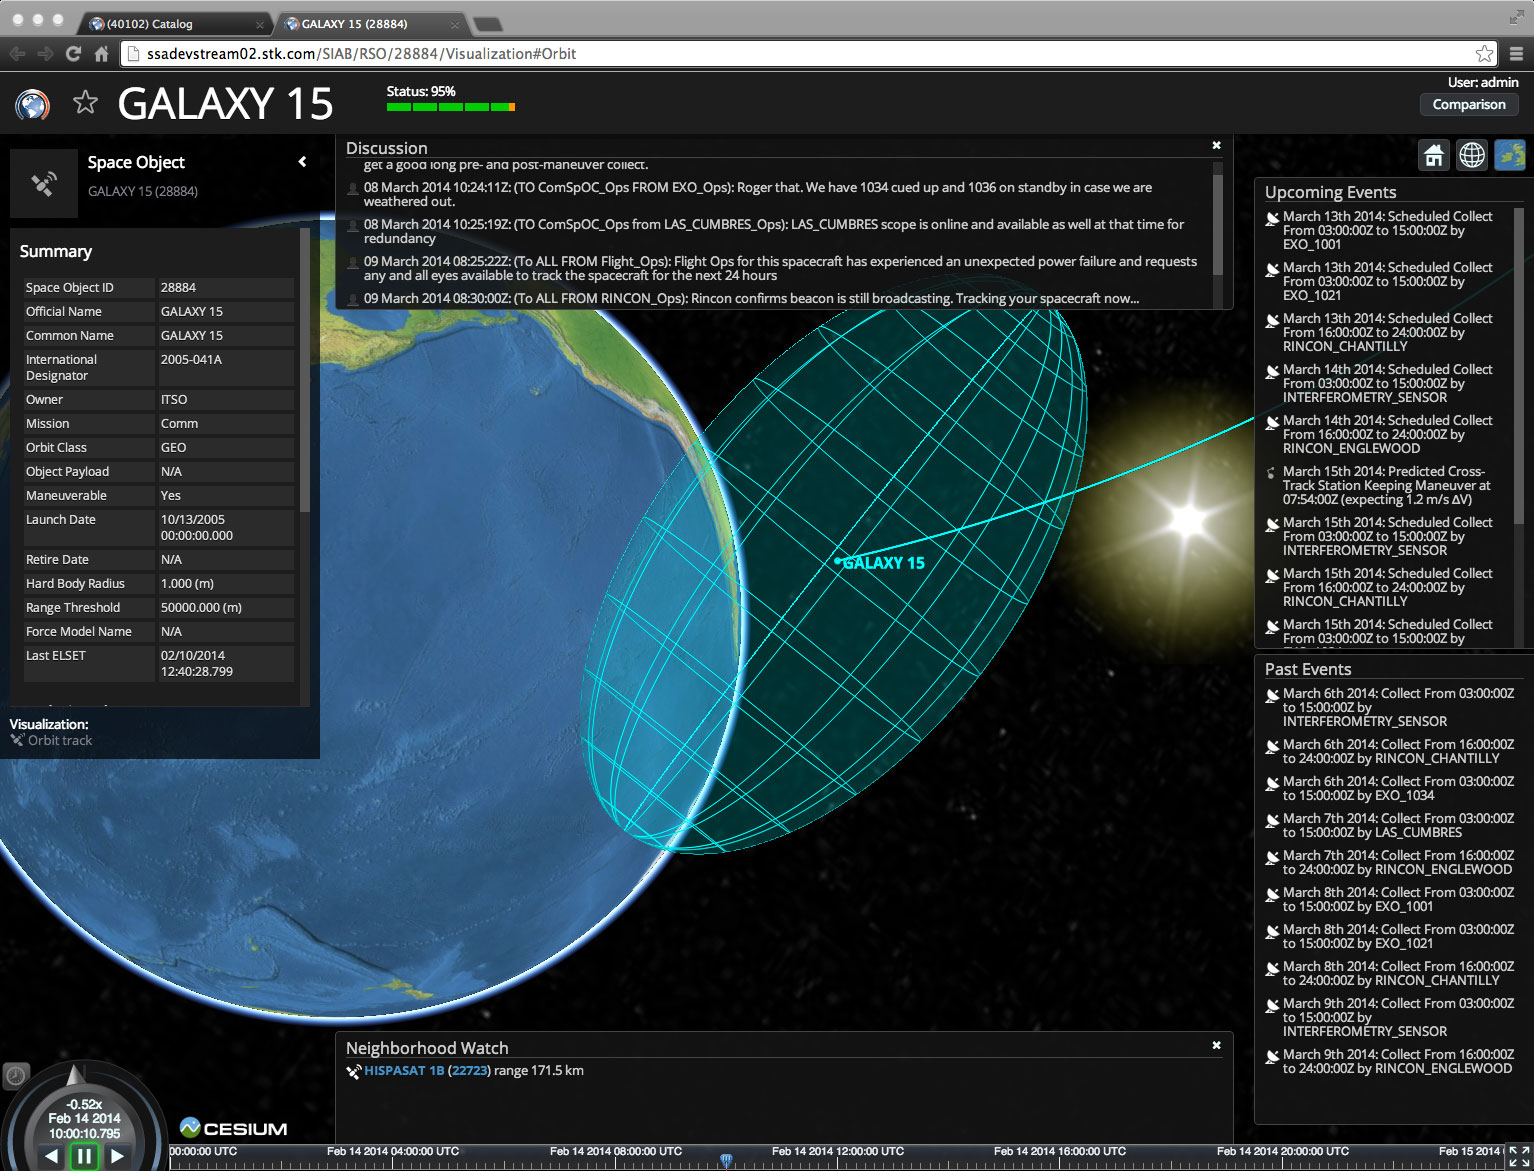Click the Cesium logo
This screenshot has width=1534, height=1171.
pyautogui.click(x=234, y=1128)
